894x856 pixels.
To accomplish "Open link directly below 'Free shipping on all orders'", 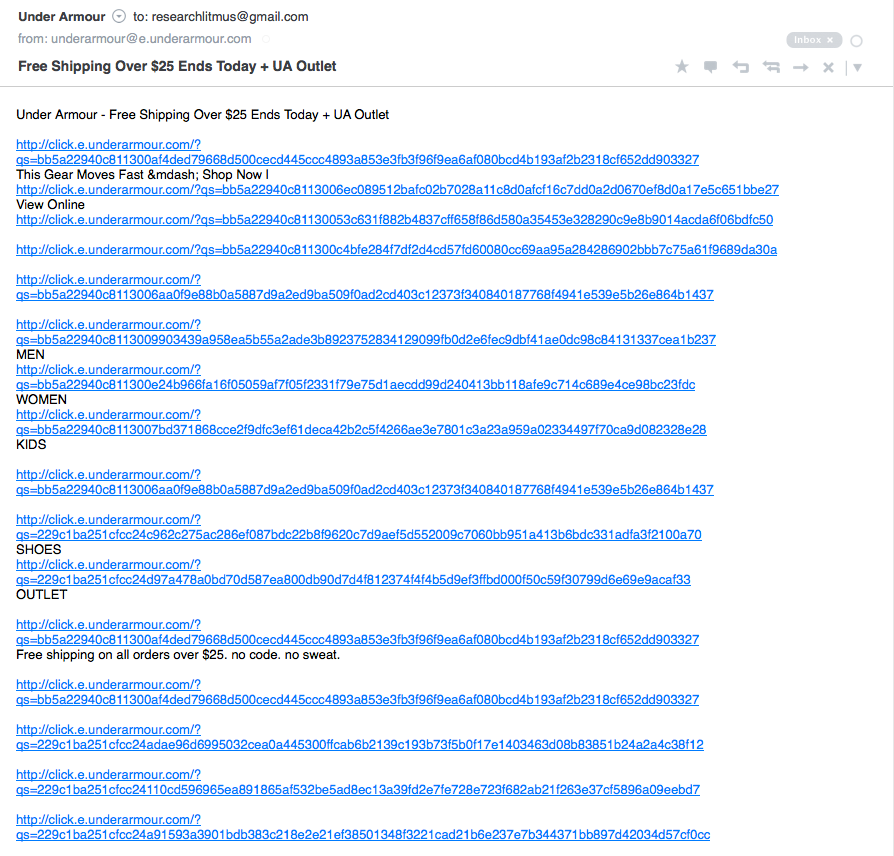I will tap(357, 692).
